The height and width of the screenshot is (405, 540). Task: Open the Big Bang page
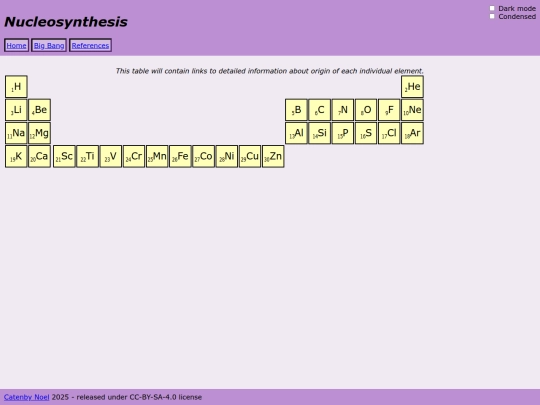tap(49, 45)
